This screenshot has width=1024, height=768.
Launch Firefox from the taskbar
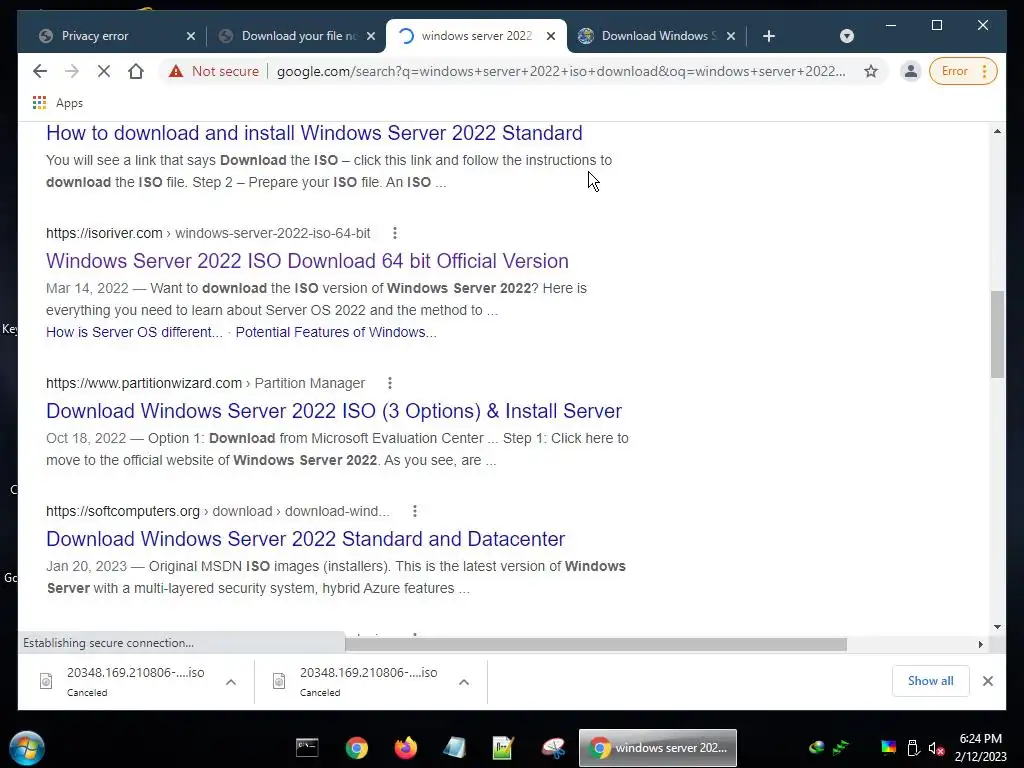coord(406,748)
